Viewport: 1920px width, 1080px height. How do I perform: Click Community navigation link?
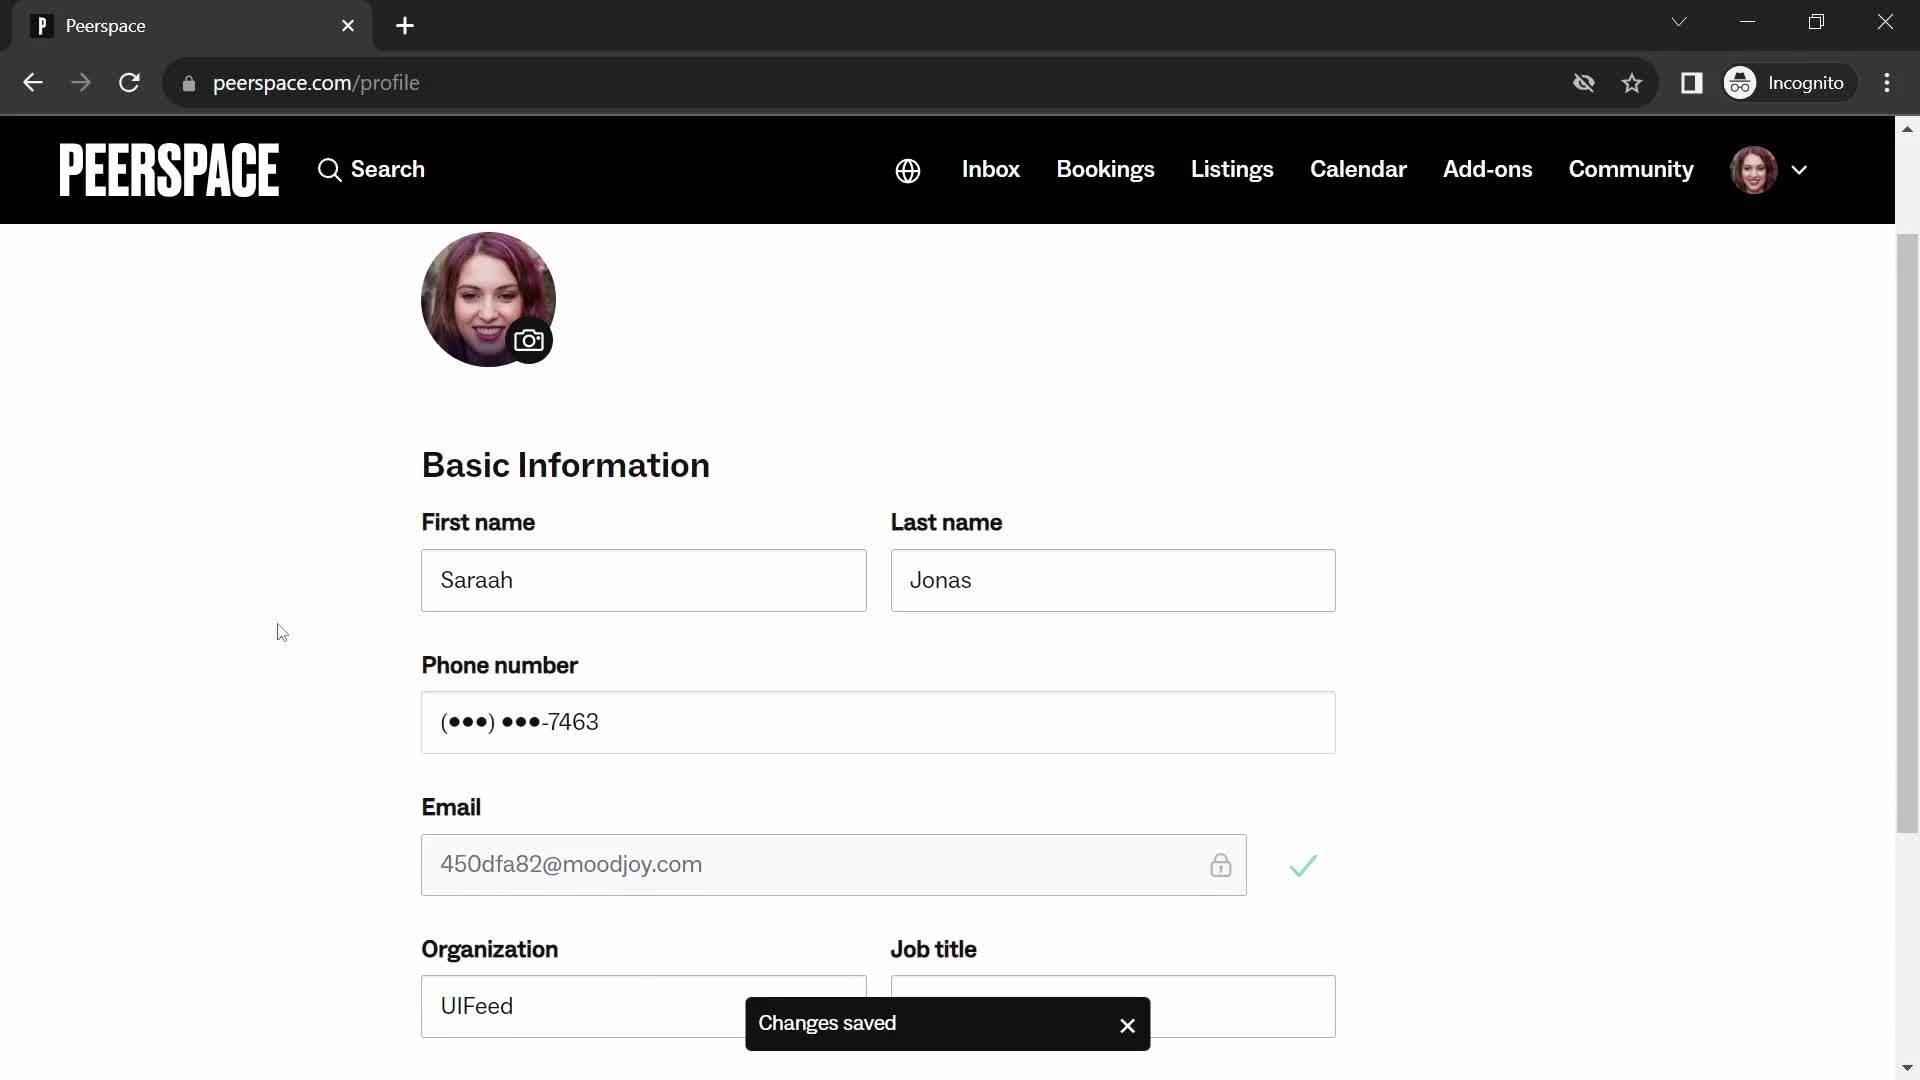pos(1631,169)
